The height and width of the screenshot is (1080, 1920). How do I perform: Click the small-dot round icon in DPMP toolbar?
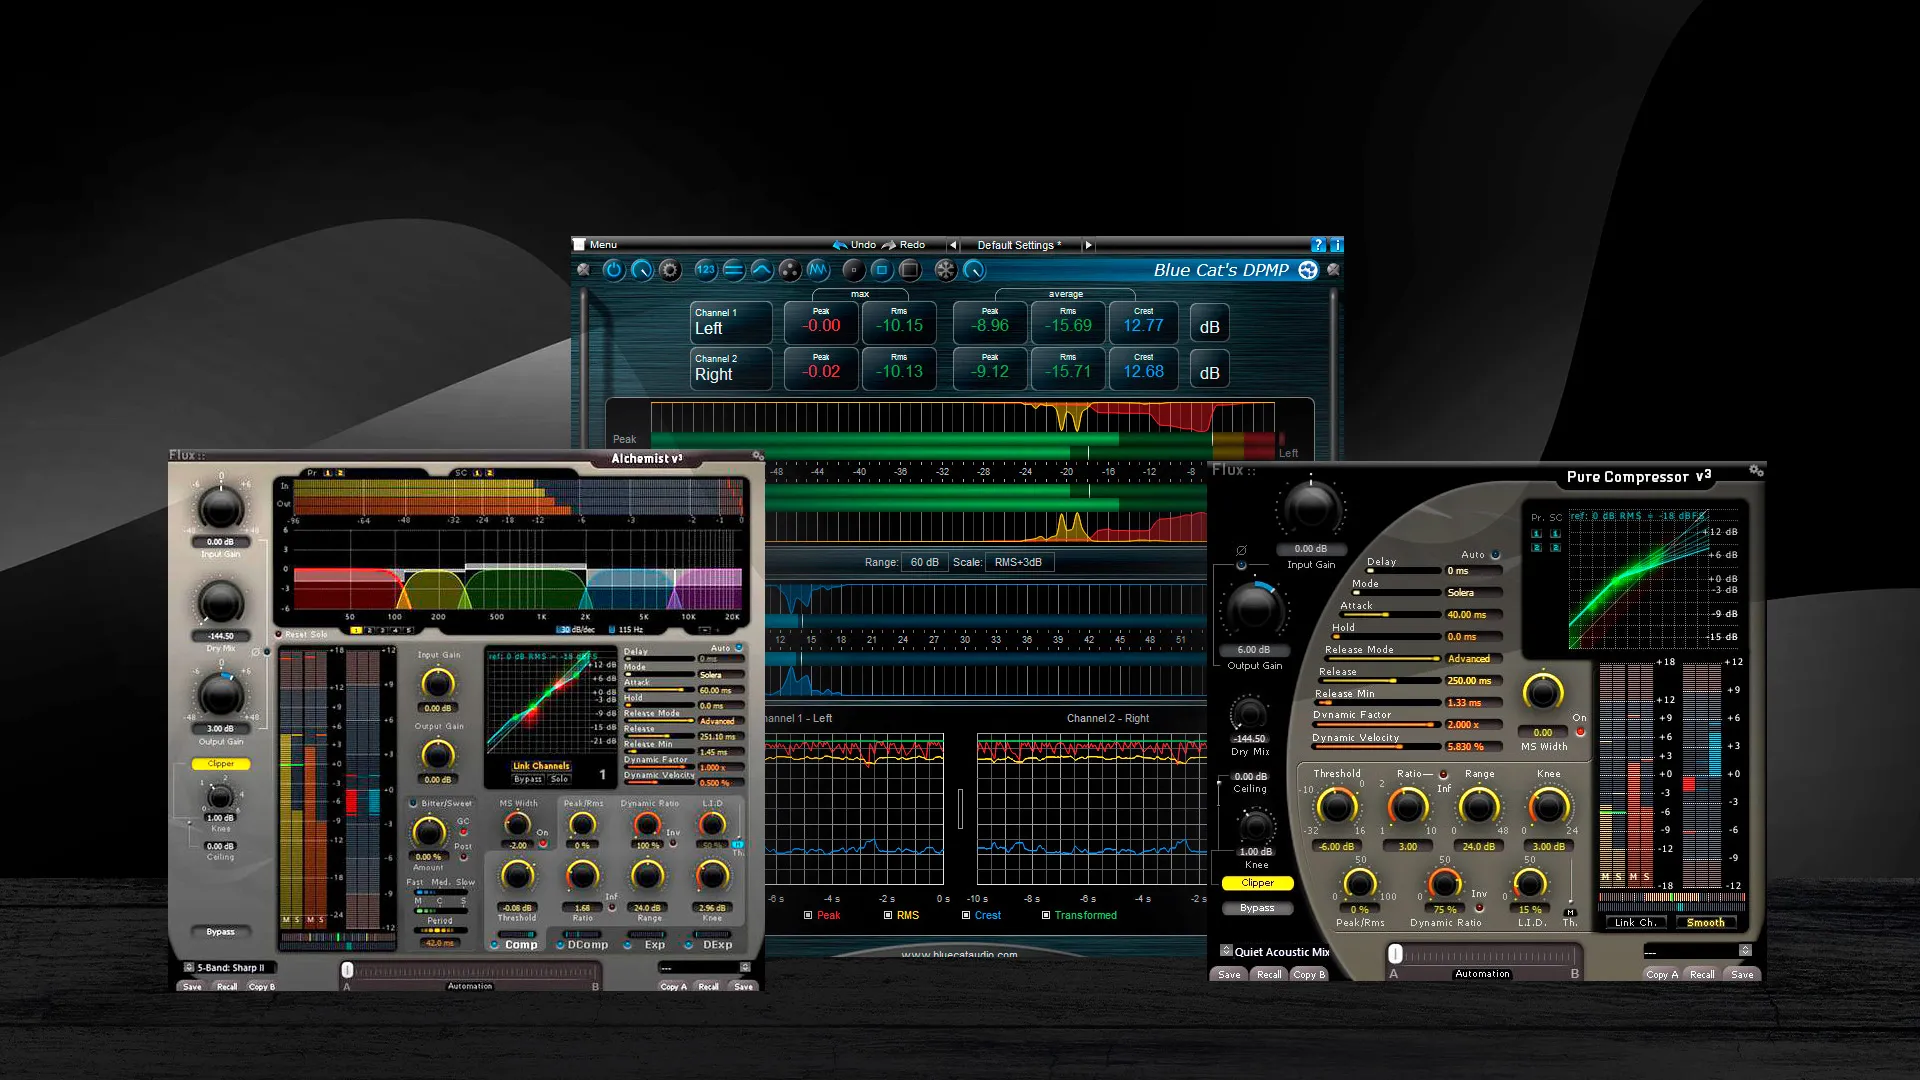pos(853,270)
